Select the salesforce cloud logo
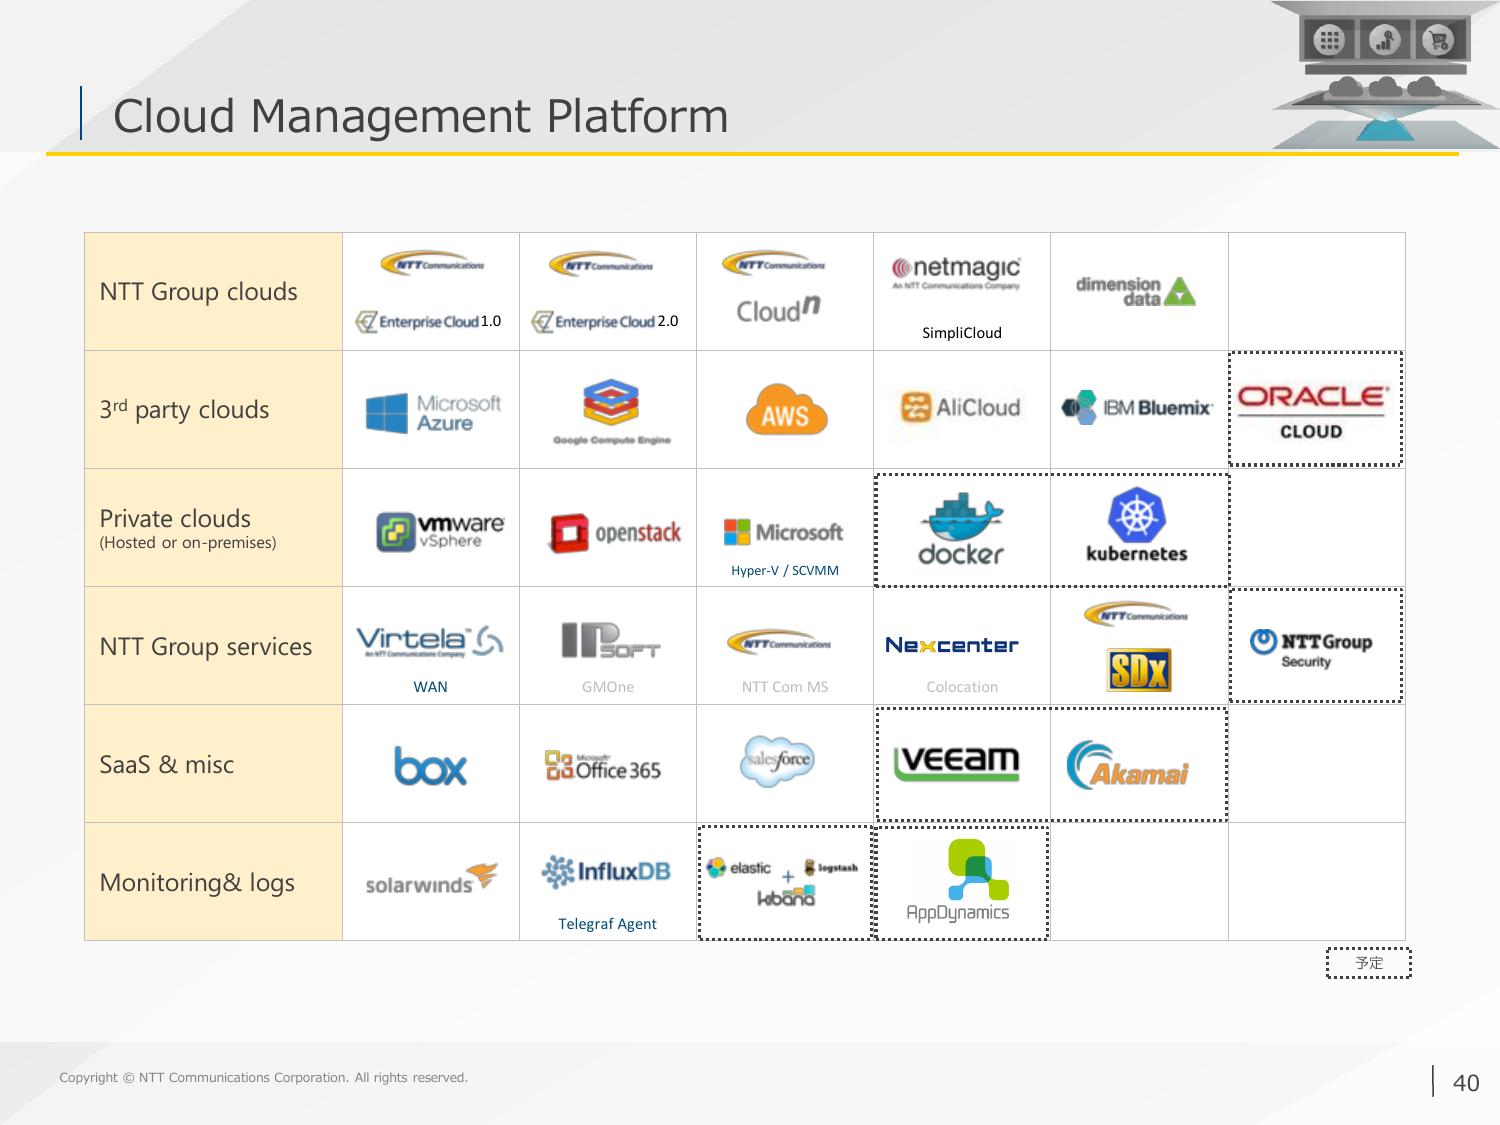This screenshot has height=1125, width=1500. tap(779, 761)
